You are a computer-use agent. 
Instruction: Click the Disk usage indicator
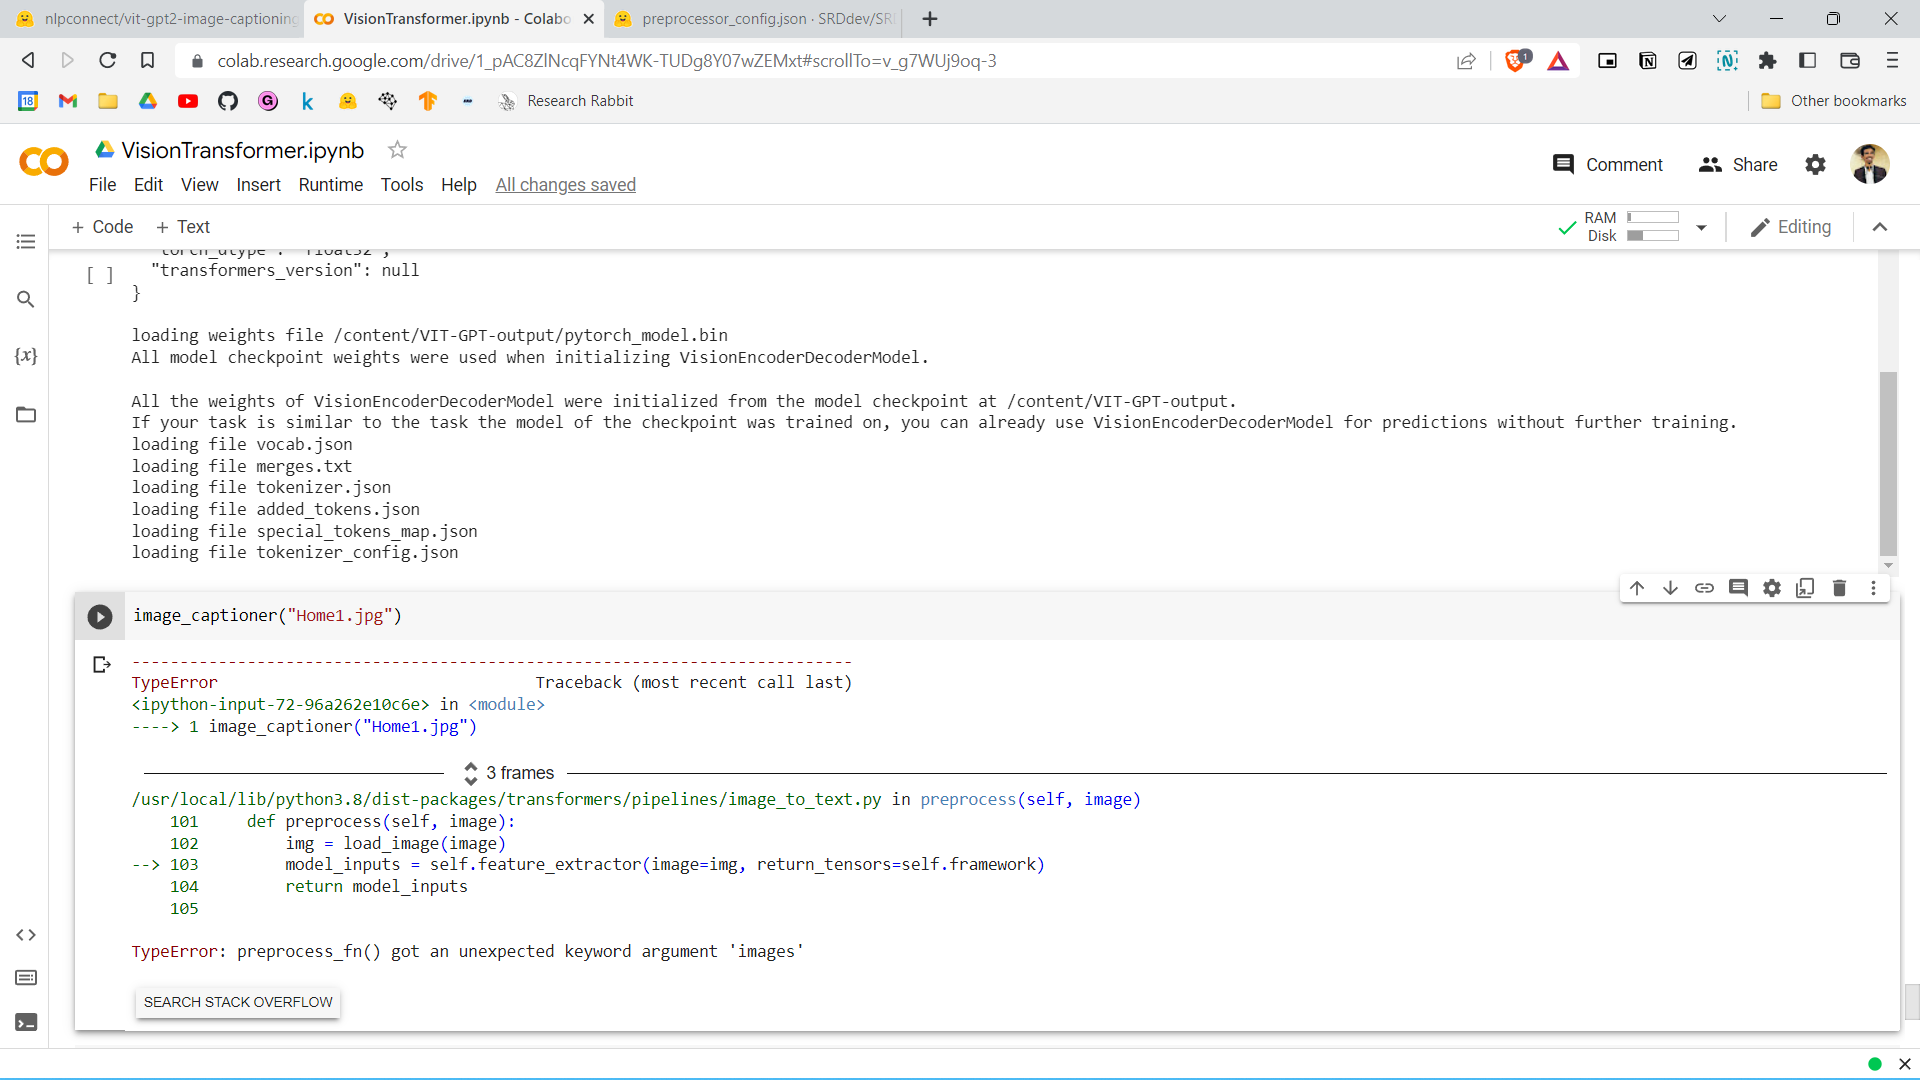1632,236
